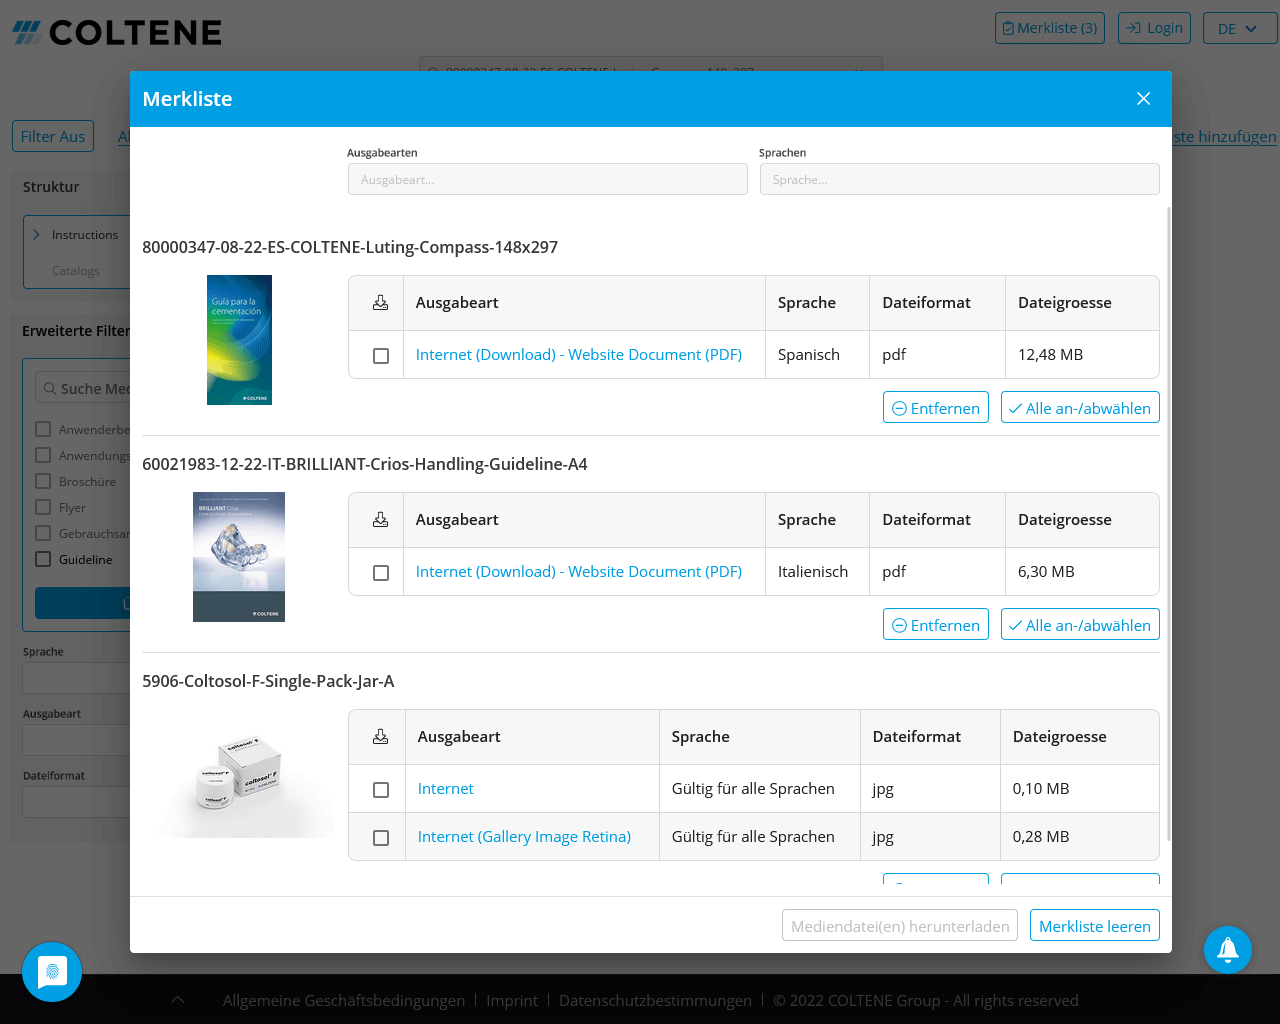Screen dimensions: 1280x1024
Task: Open the Ausgabearten filter dropdown
Action: point(548,180)
